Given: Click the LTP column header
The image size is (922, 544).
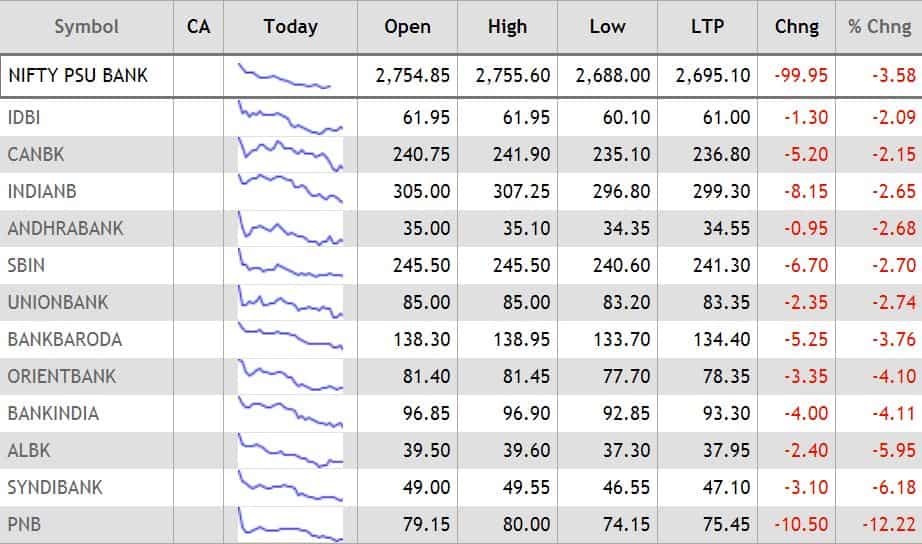Looking at the screenshot, I should point(707,27).
